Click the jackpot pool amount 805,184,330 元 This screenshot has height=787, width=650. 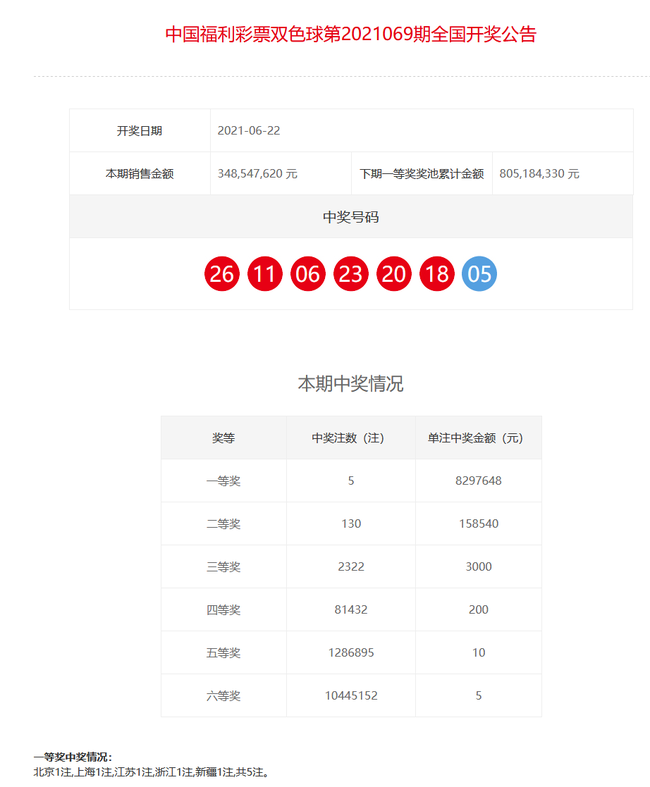[538, 174]
